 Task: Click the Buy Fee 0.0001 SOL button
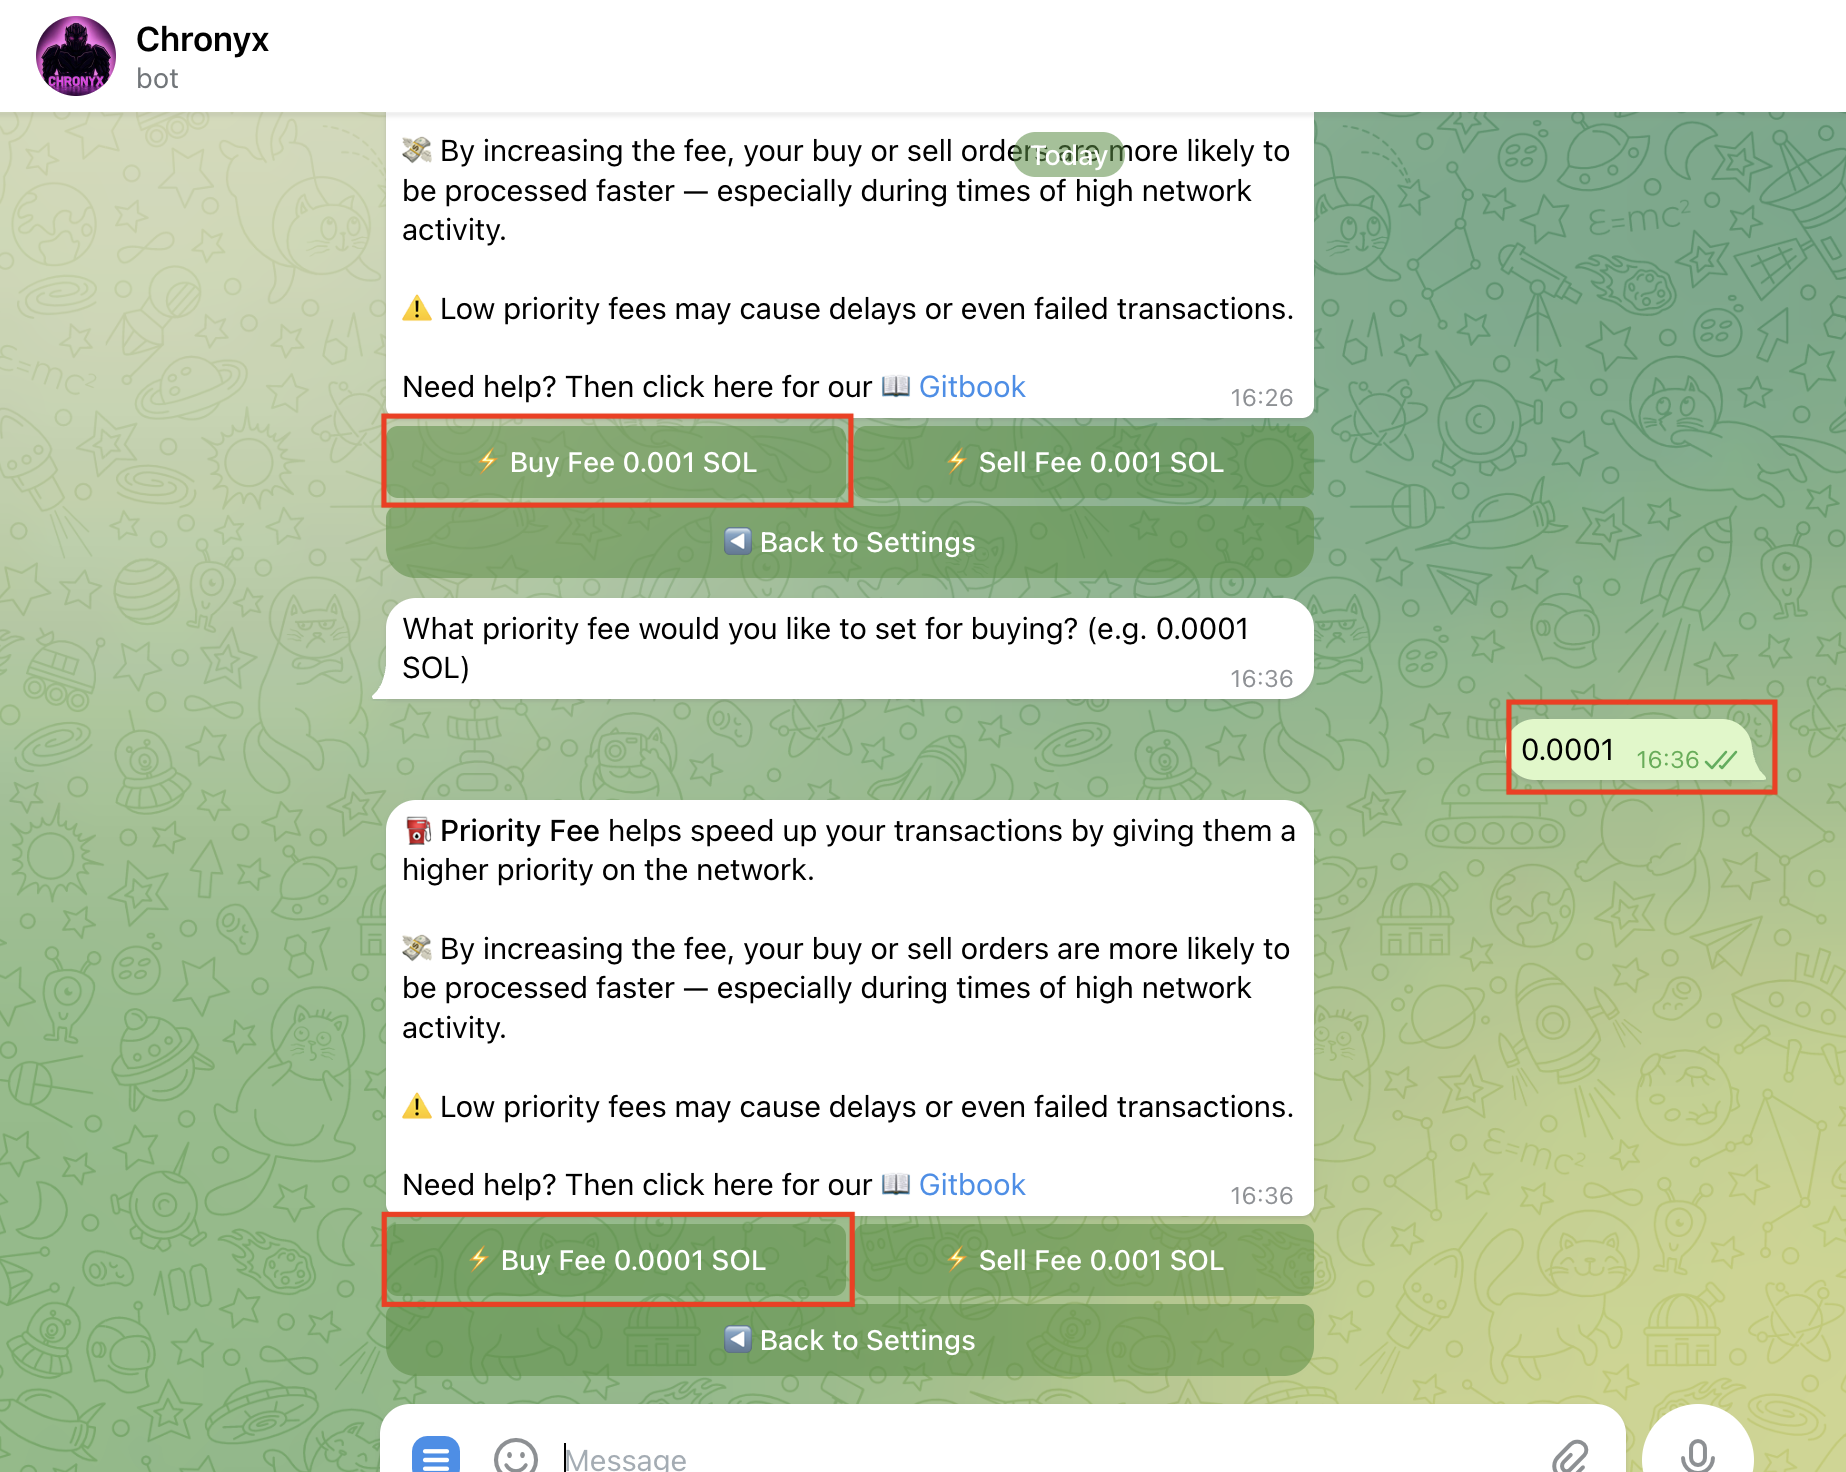point(617,1260)
